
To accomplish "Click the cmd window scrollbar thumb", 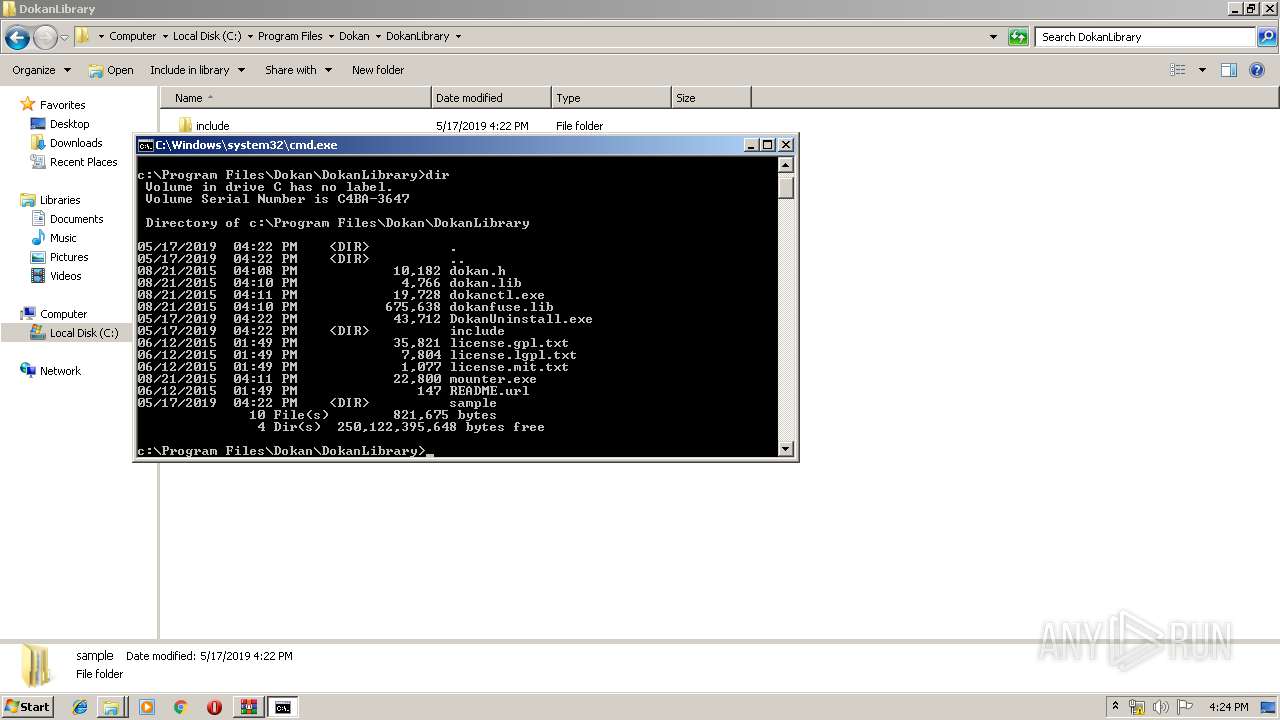I will coord(786,187).
